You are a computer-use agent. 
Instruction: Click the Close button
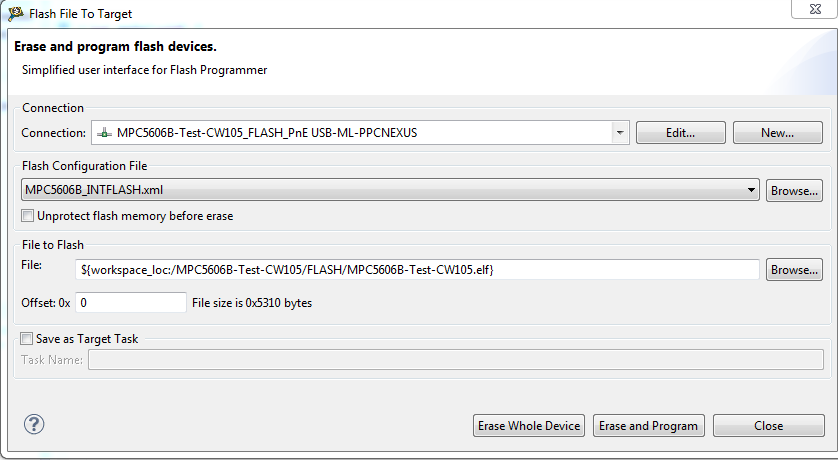(x=768, y=426)
